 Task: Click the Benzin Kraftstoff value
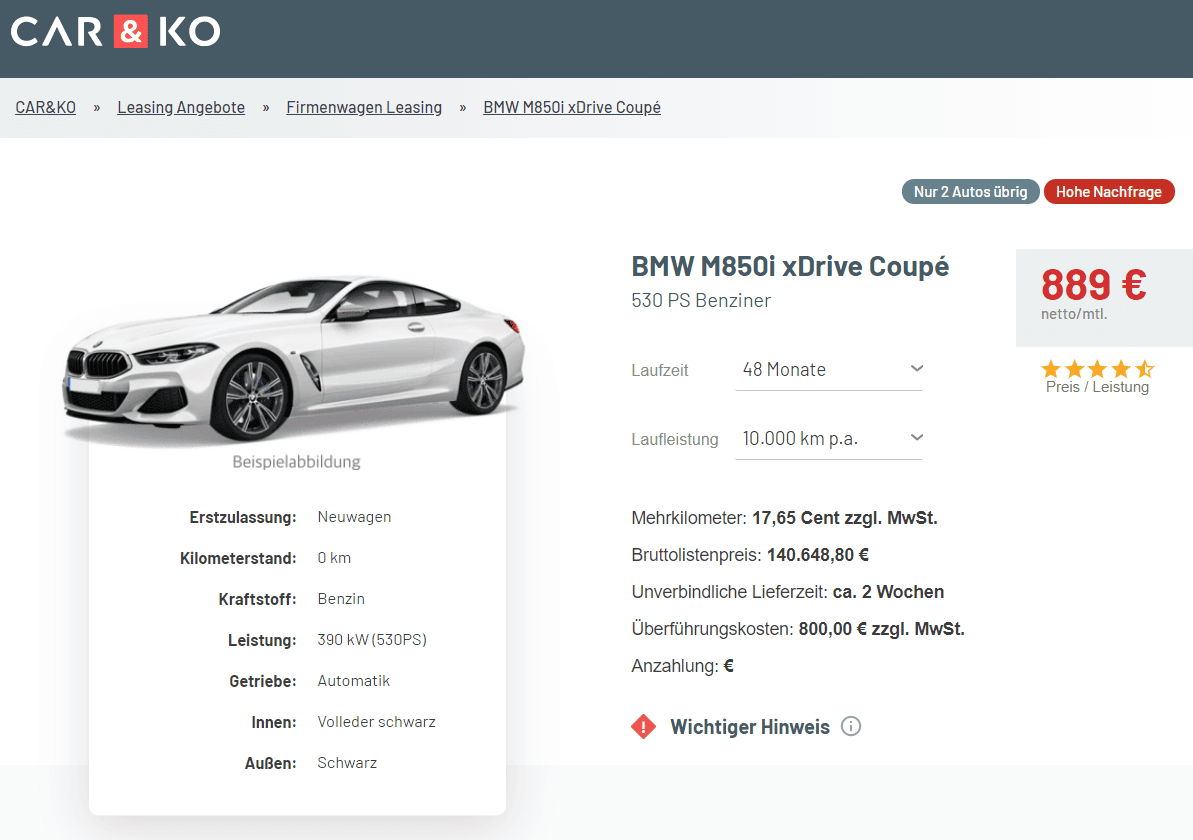pos(341,599)
